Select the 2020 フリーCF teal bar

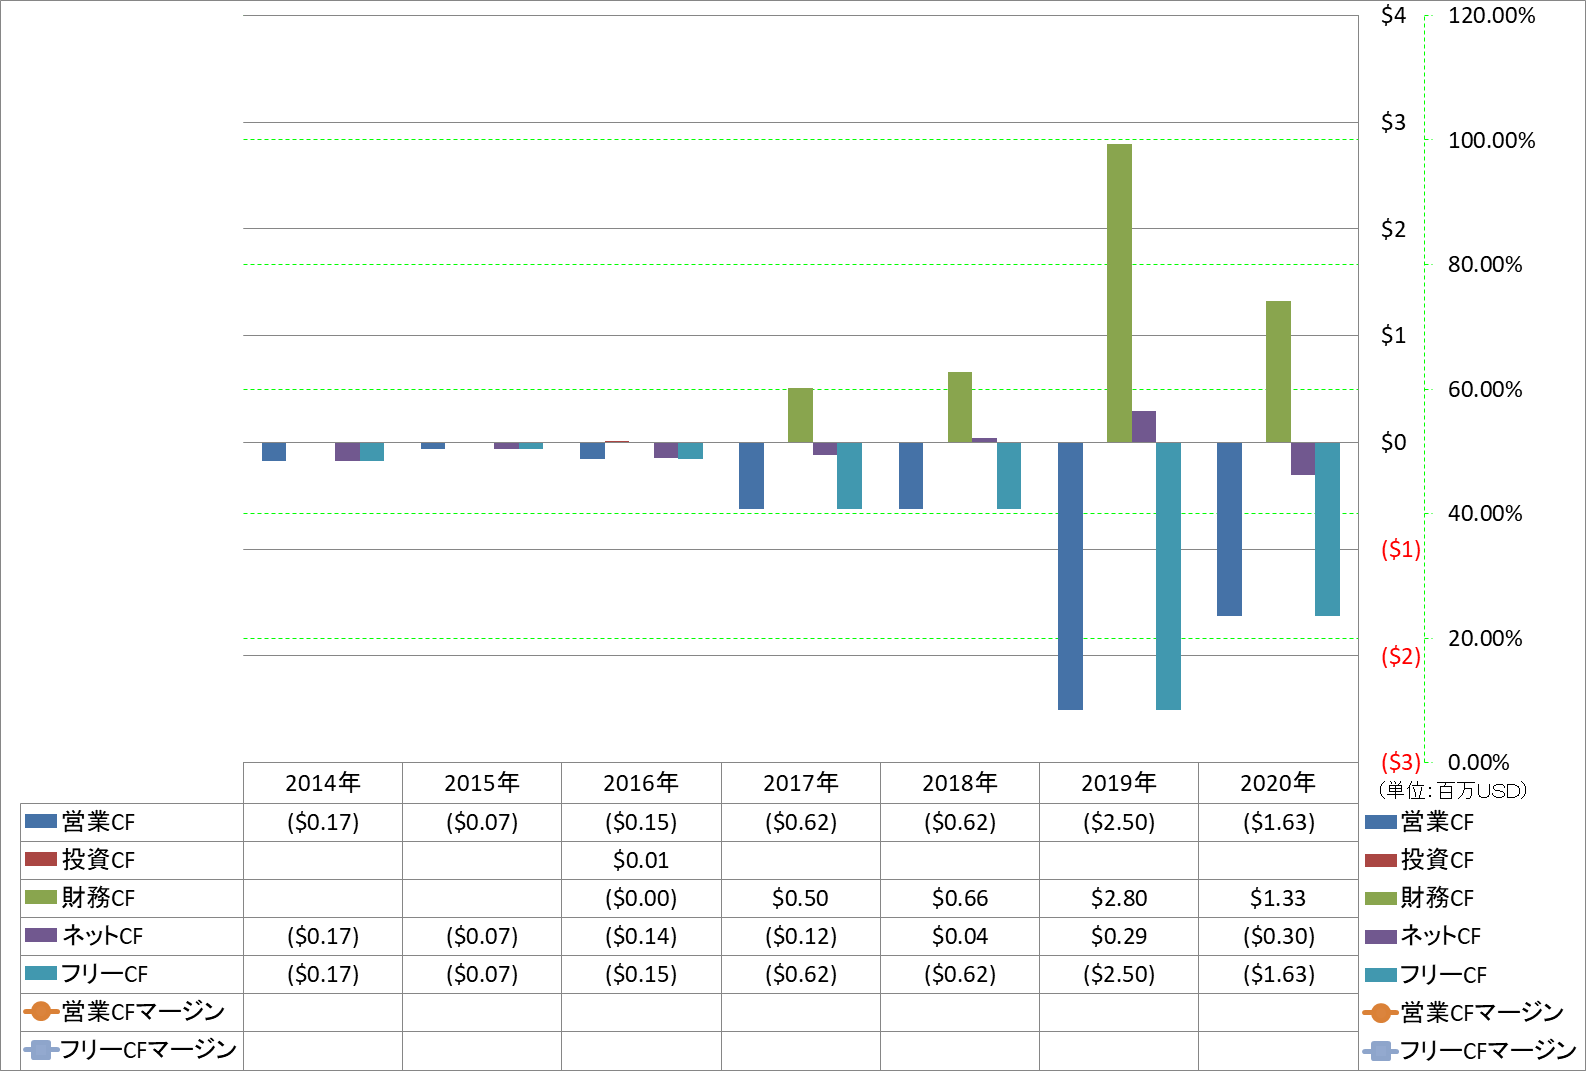1327,529
